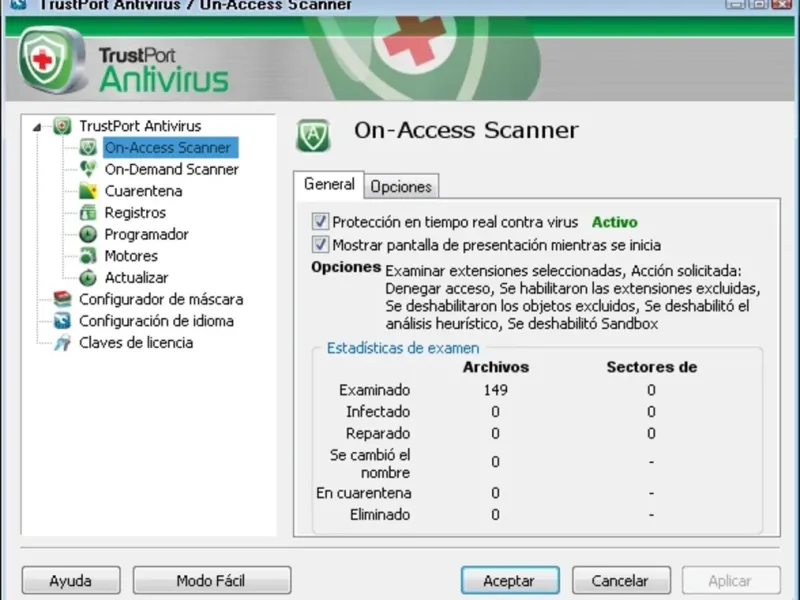Viewport: 800px width, 600px height.
Task: Open Ayuda help button
Action: click(71, 581)
